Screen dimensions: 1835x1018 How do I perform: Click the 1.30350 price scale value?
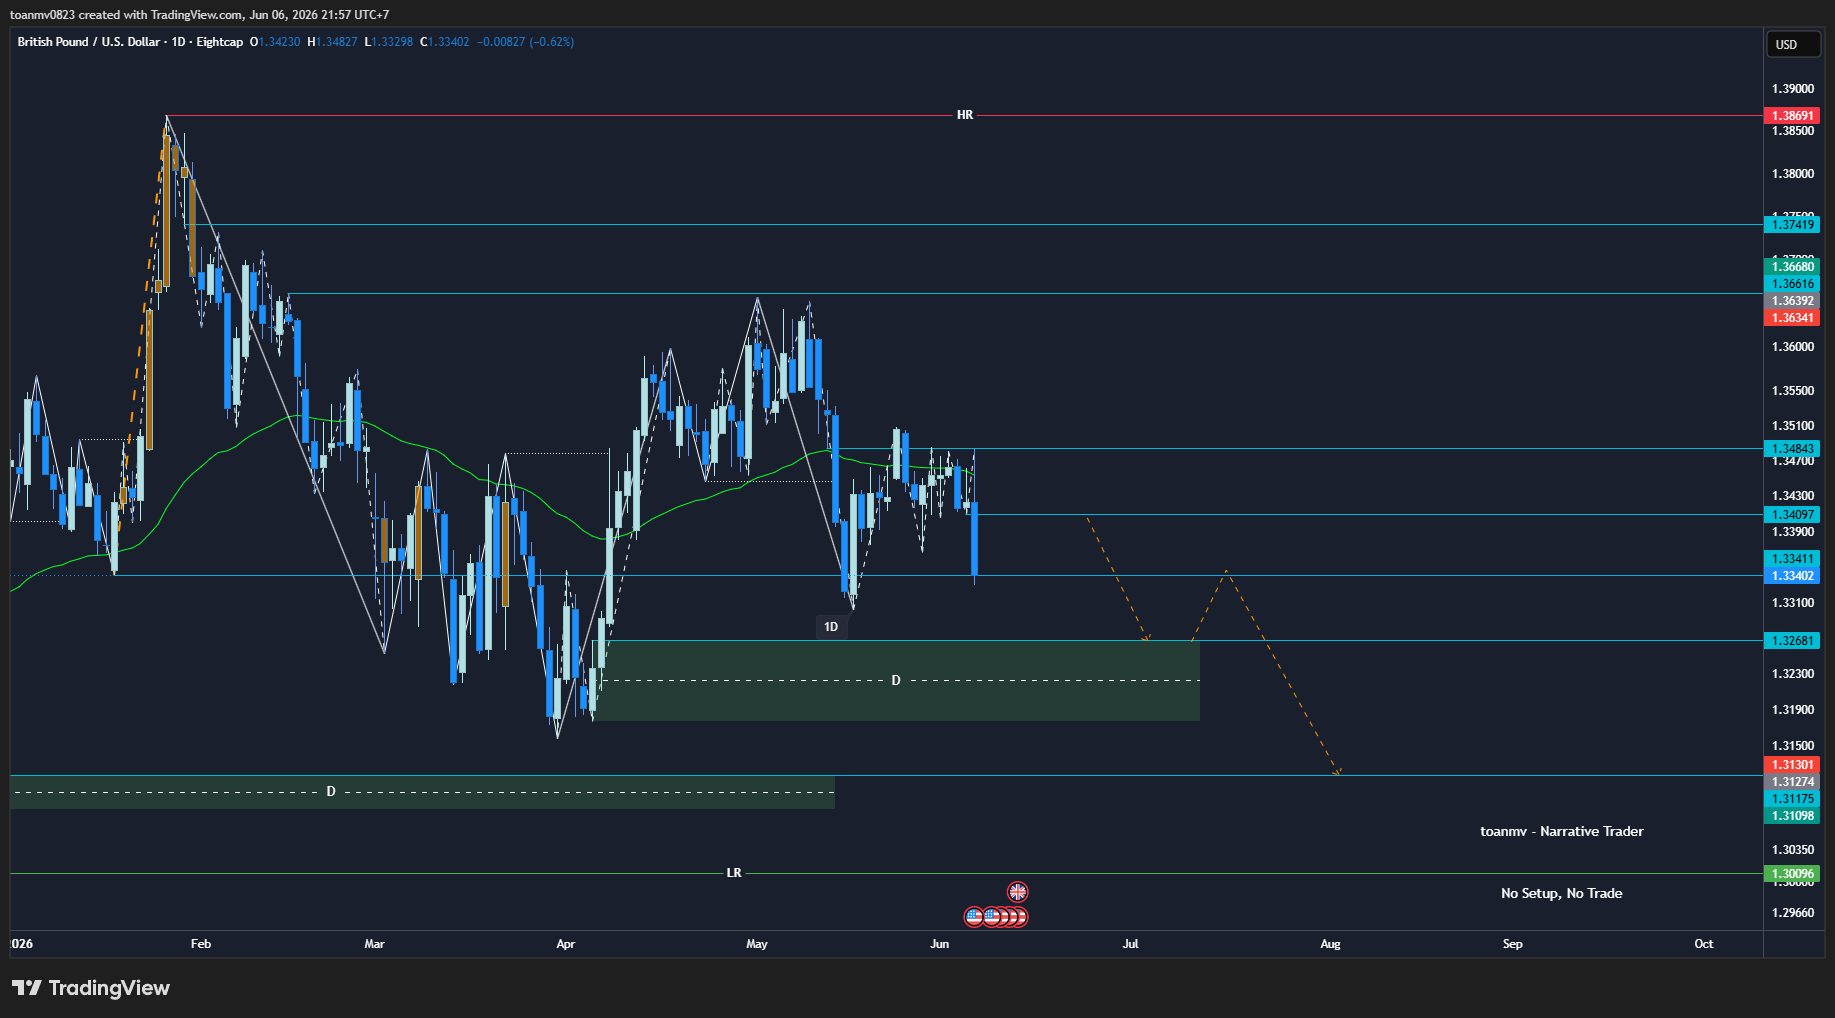tap(1793, 850)
